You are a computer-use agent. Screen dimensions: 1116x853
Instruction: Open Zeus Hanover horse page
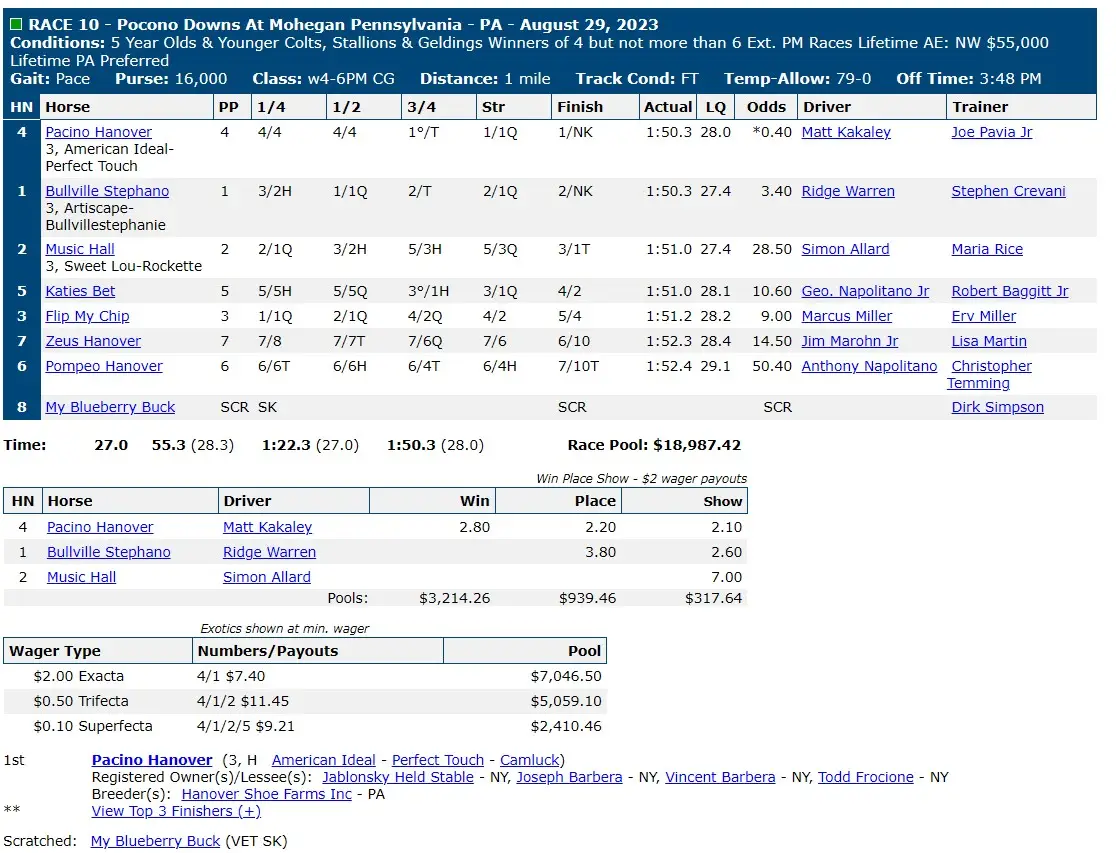coord(93,341)
